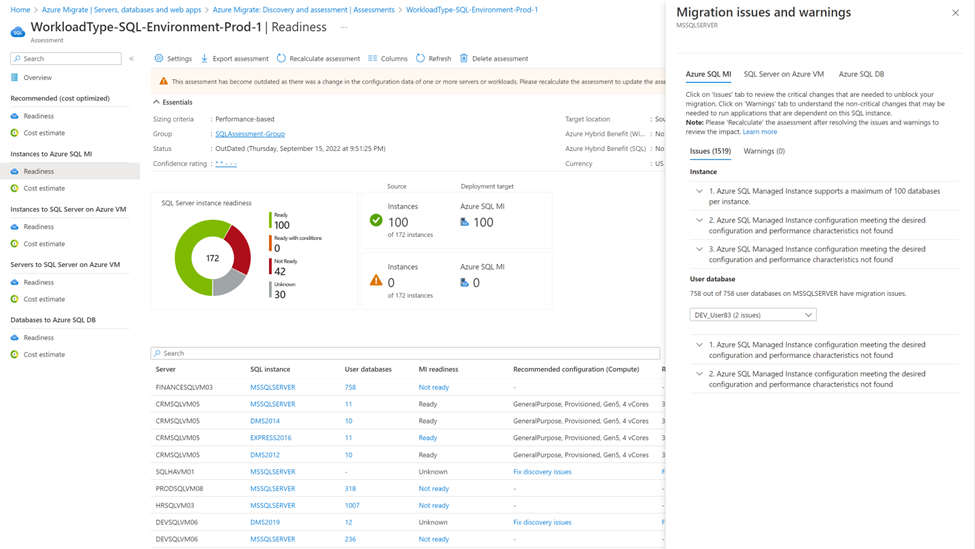Click the Export assessment download icon
975x549 pixels.
[x=204, y=58]
